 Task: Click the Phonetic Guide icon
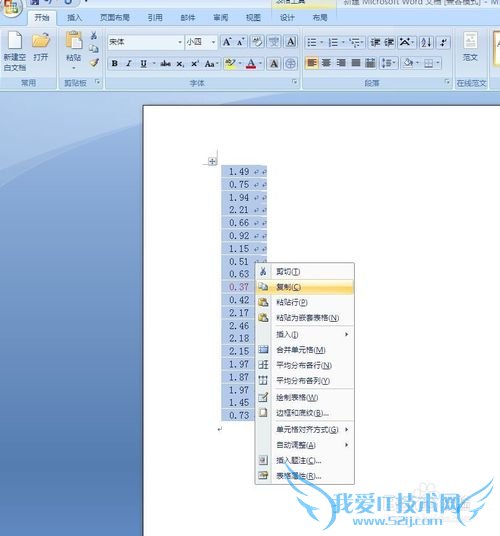point(274,42)
